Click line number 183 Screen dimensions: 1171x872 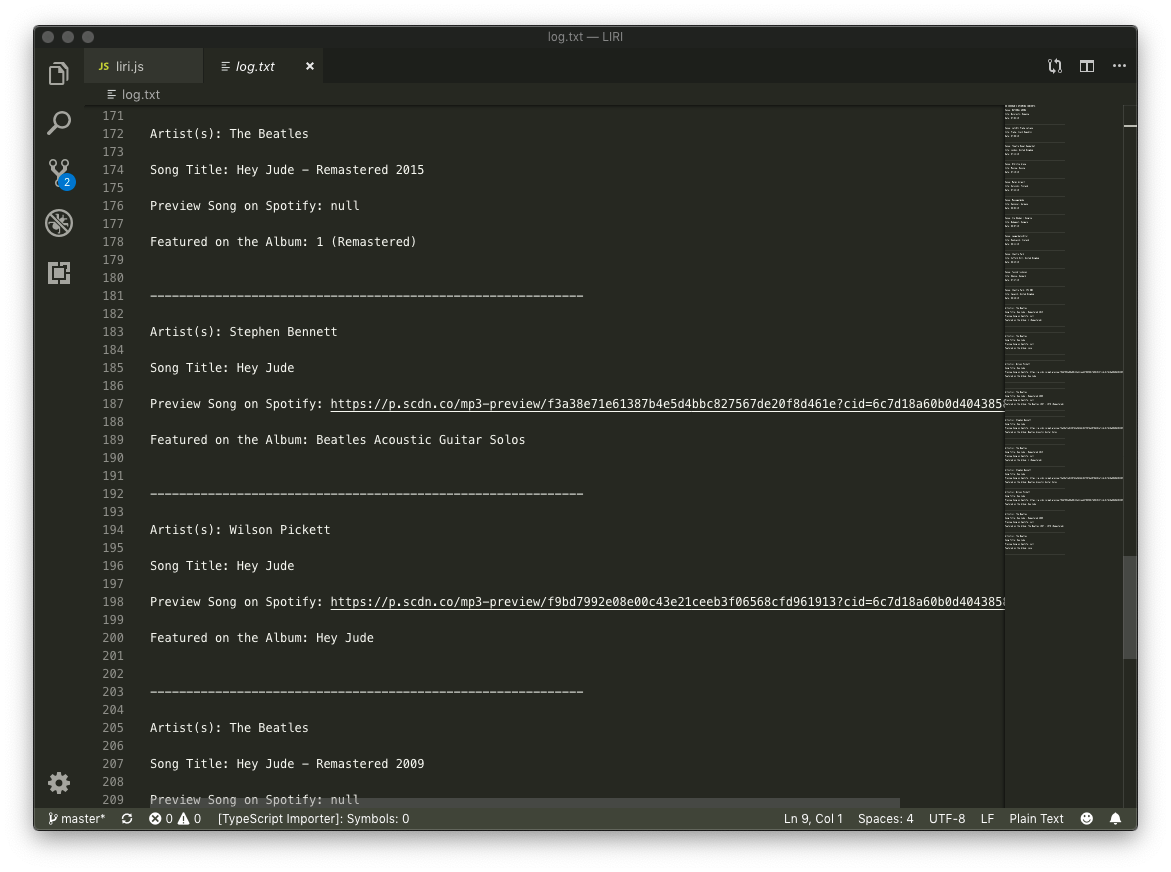[113, 331]
